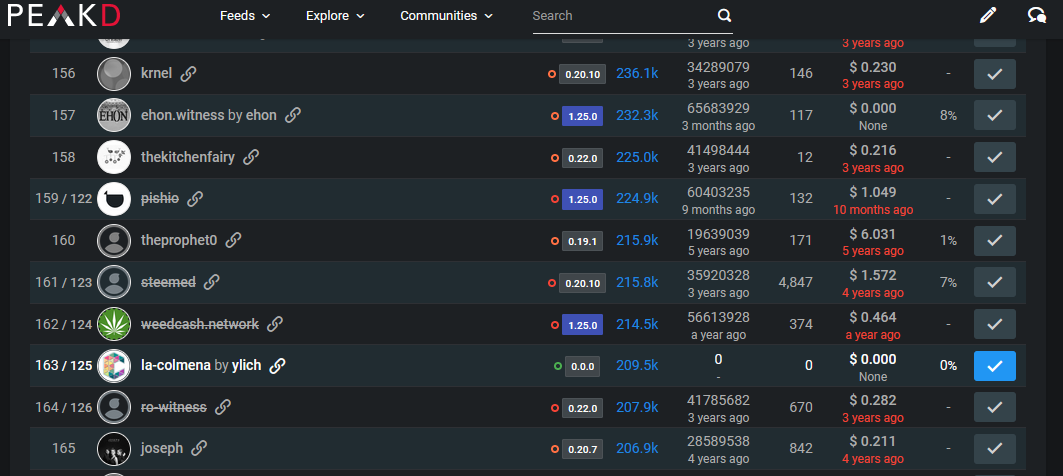
Task: Click version badge 1.25.0 for pishio
Action: 582,199
